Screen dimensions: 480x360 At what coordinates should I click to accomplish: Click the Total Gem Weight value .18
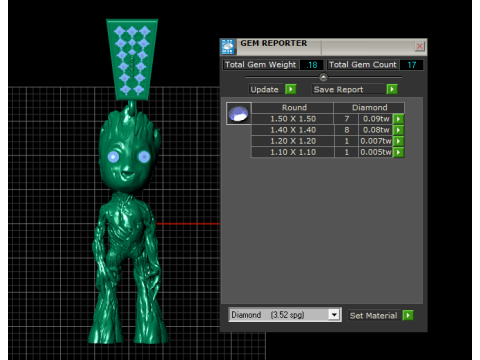pyautogui.click(x=312, y=65)
